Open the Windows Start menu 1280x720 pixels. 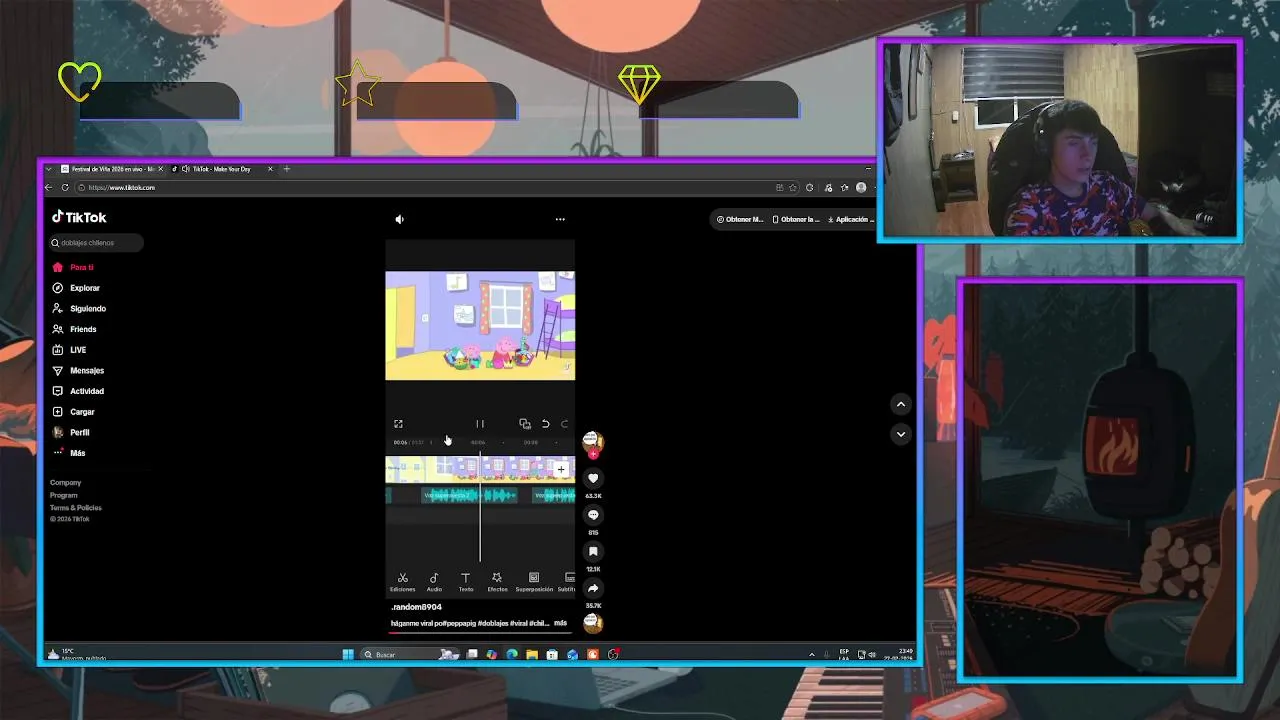(348, 655)
